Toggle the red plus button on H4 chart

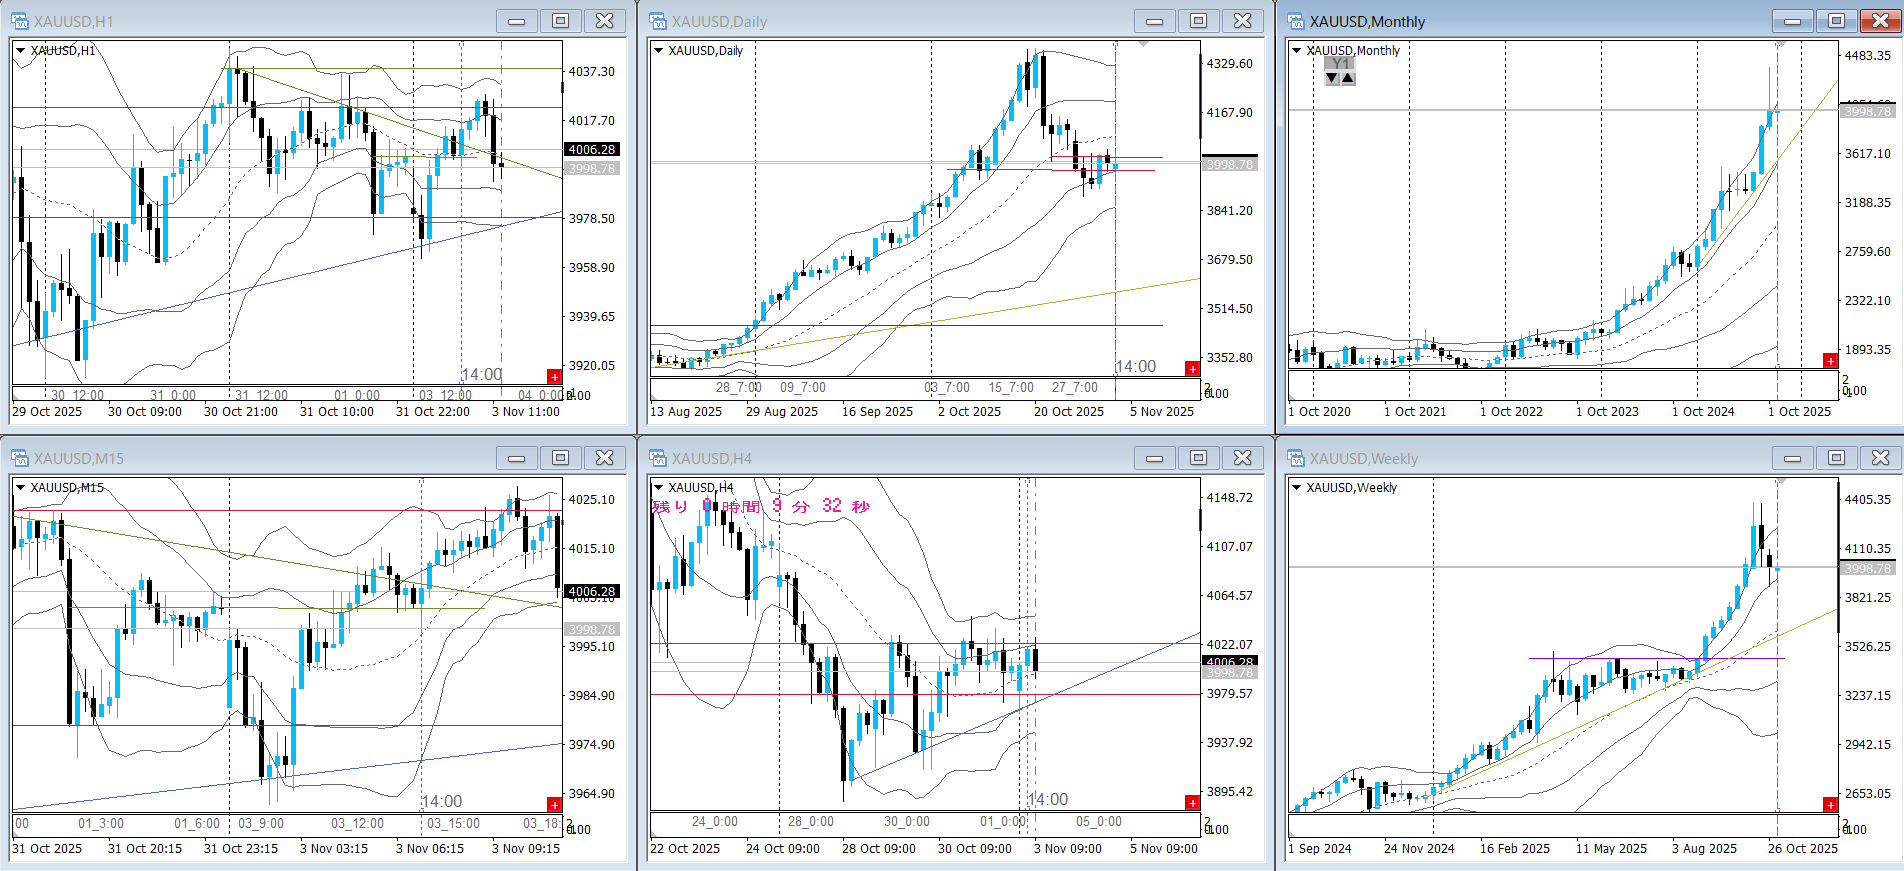pyautogui.click(x=1192, y=802)
